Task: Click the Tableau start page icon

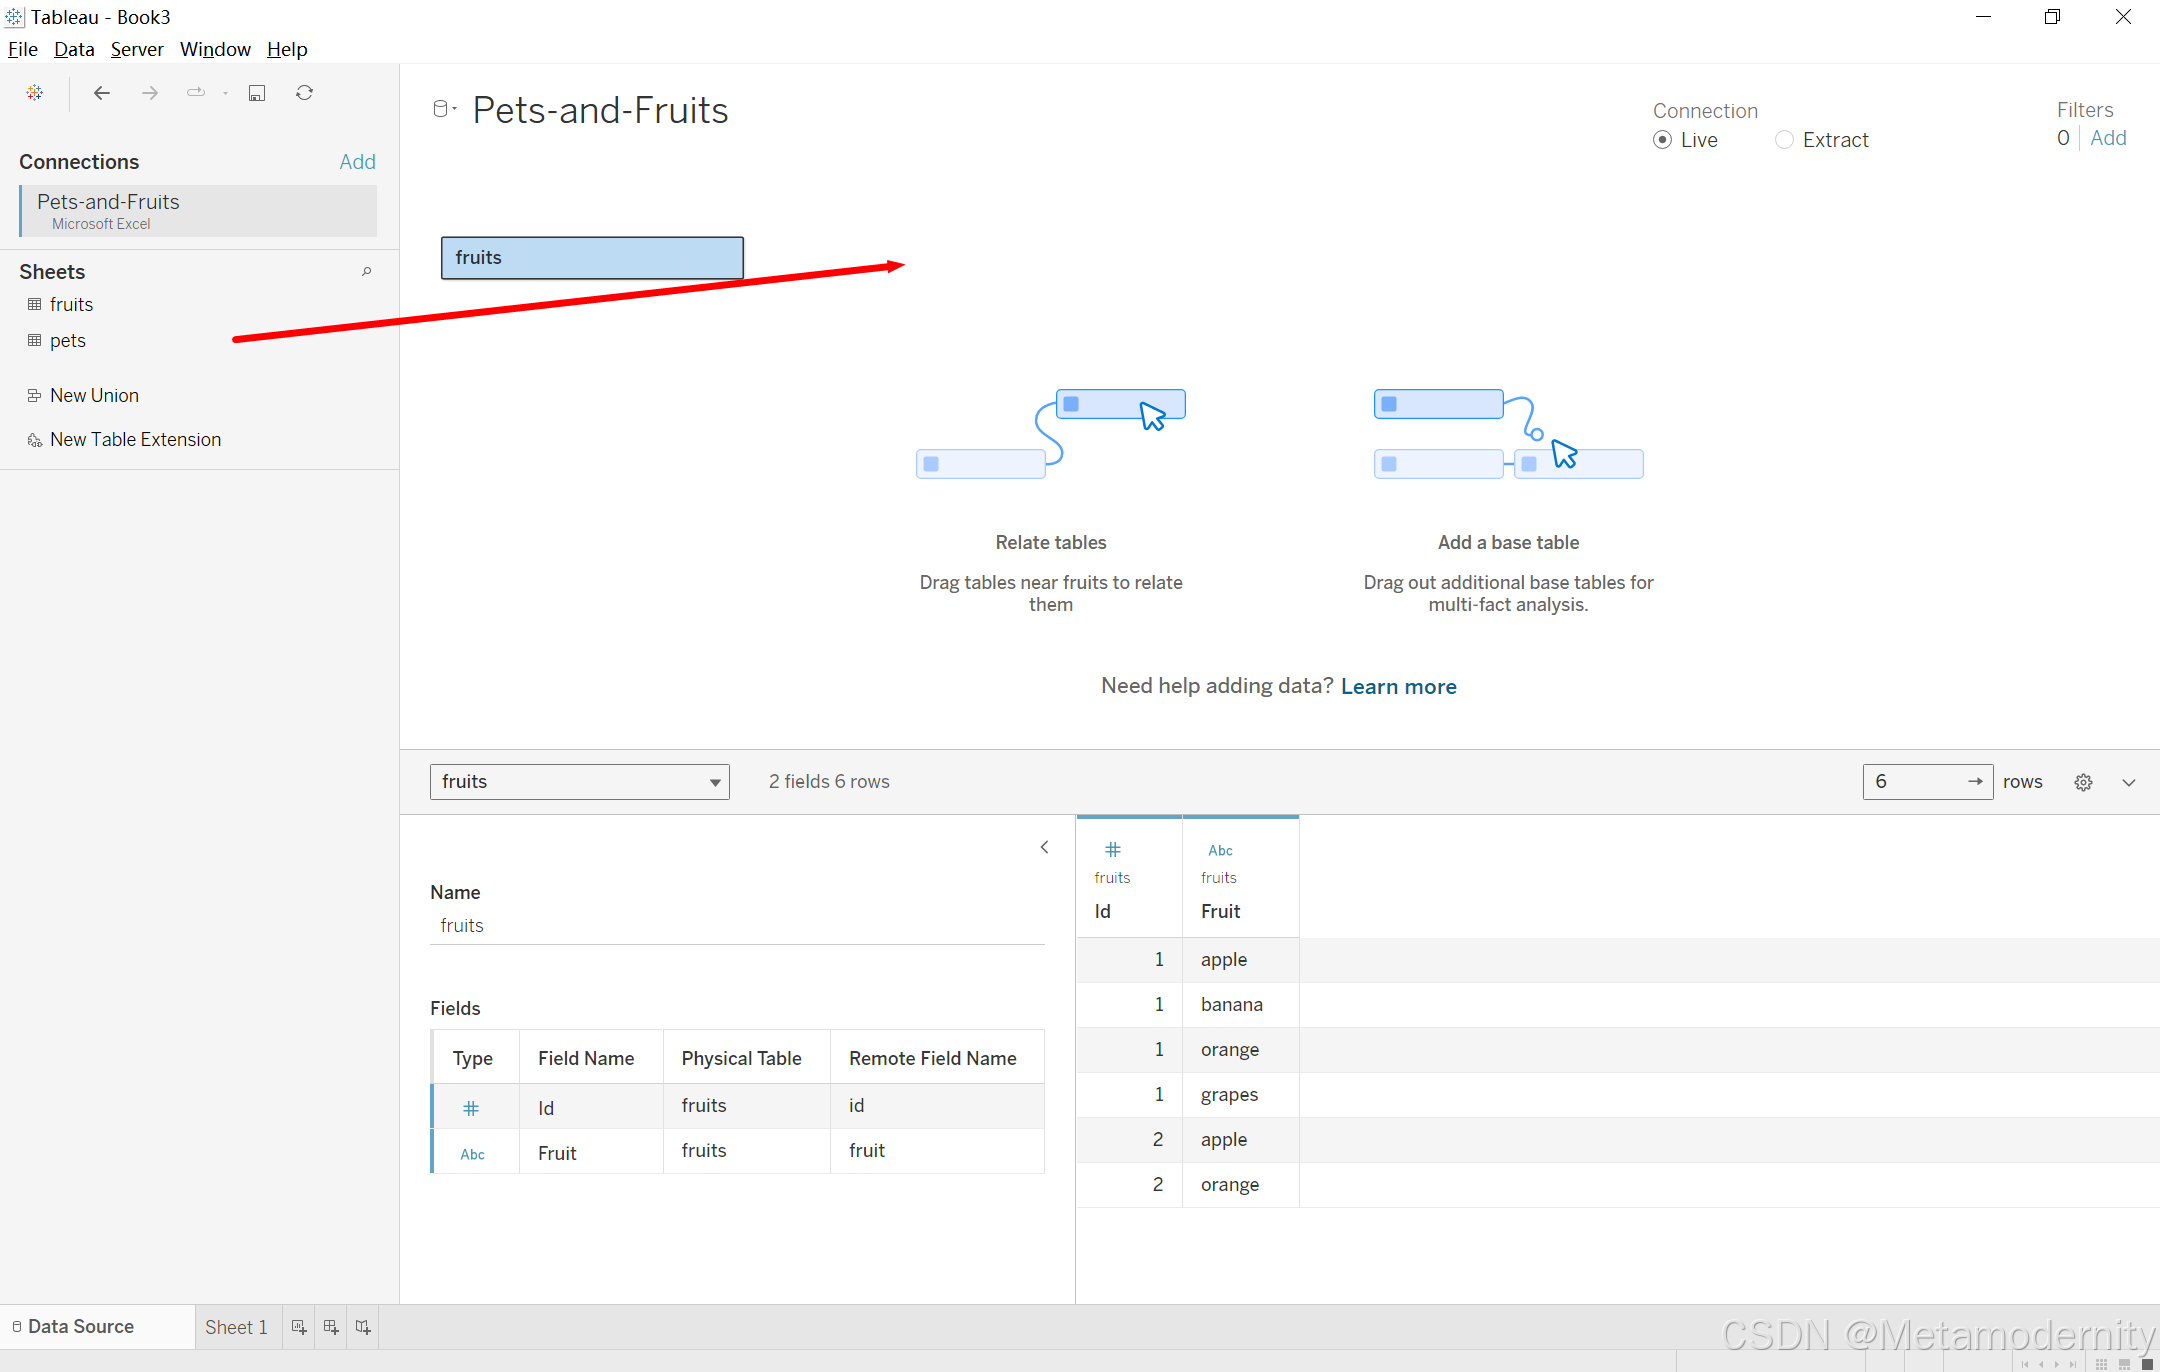Action: [x=35, y=93]
